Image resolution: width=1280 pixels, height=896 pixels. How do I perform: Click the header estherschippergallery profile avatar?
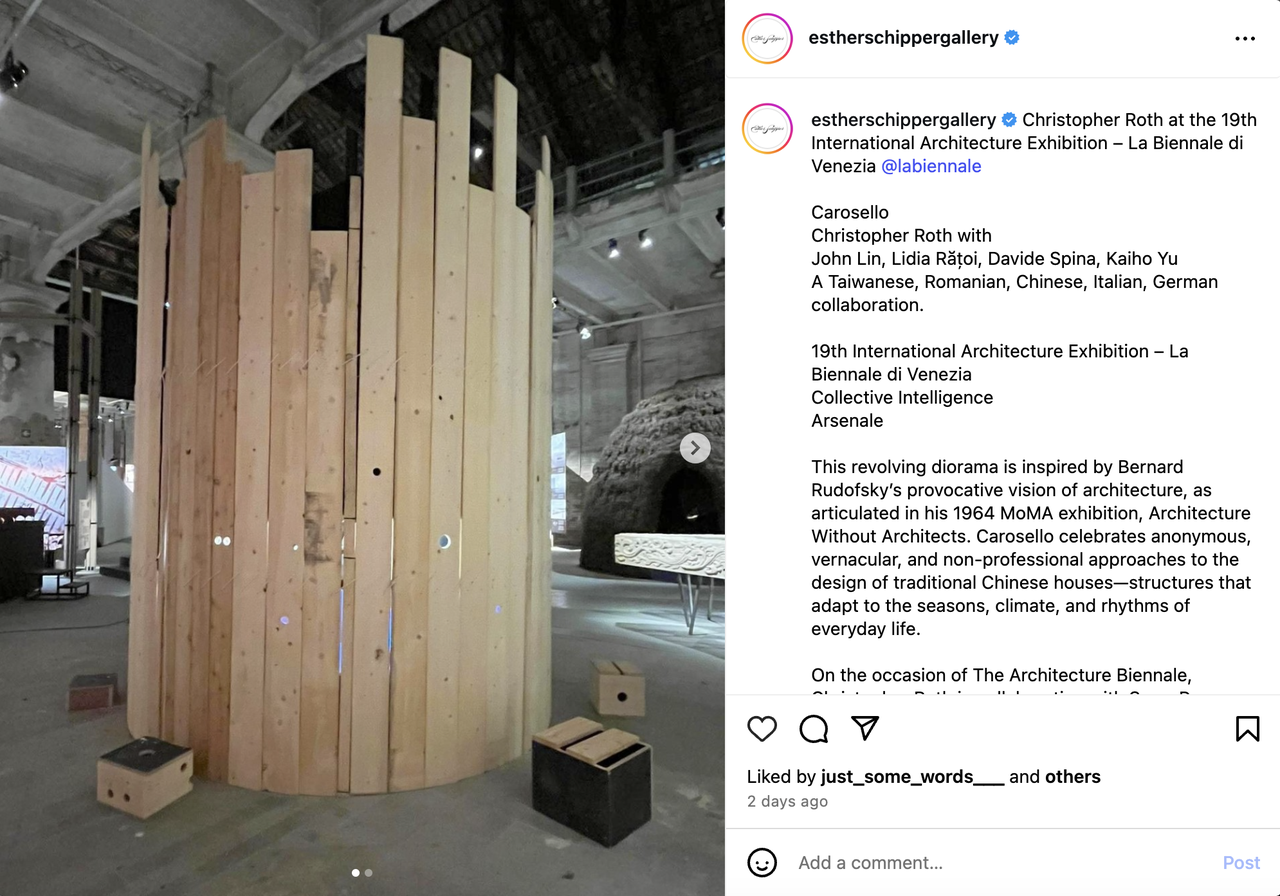click(x=767, y=39)
